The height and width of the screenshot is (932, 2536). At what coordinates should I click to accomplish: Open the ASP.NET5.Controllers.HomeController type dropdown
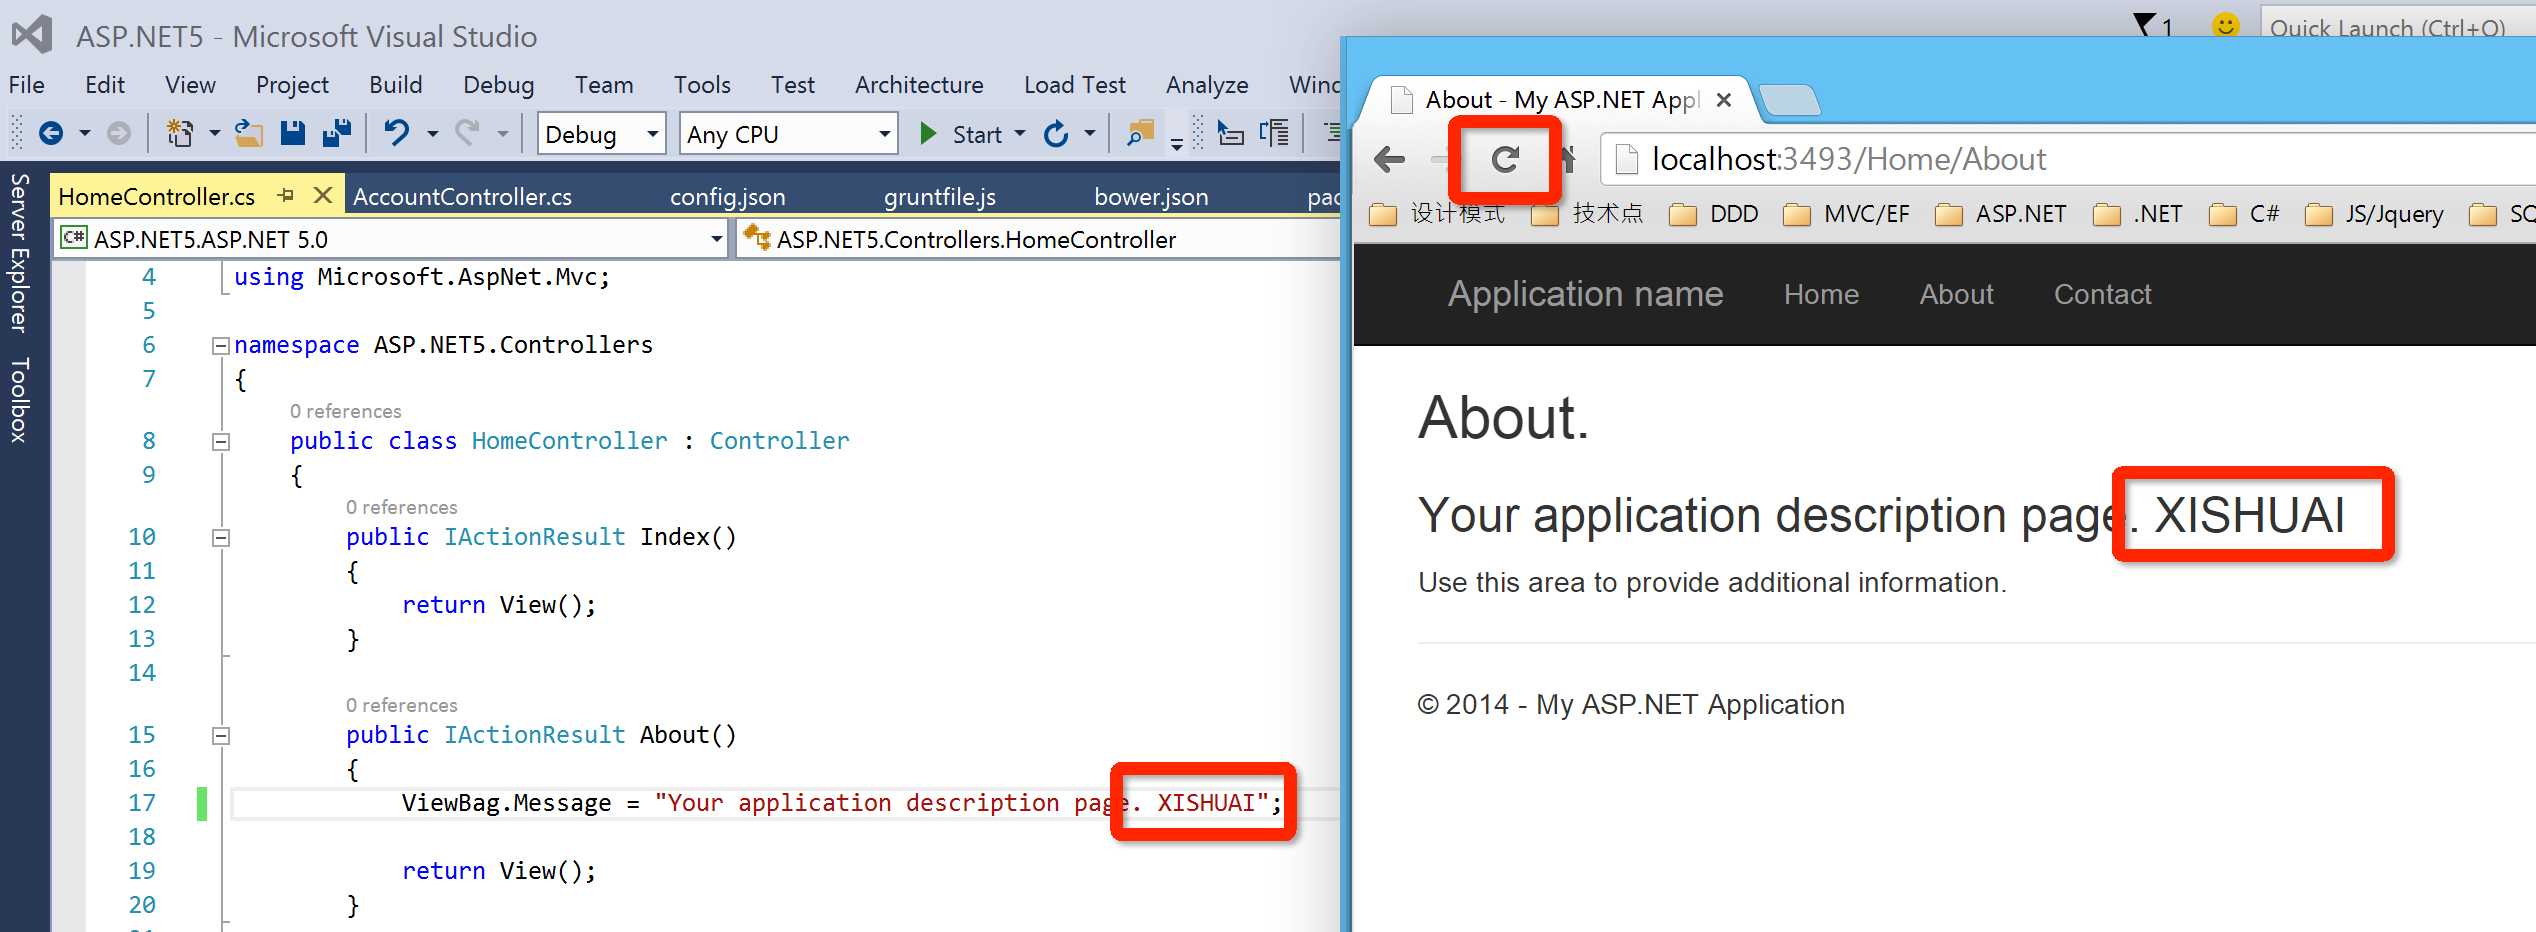[1038, 239]
